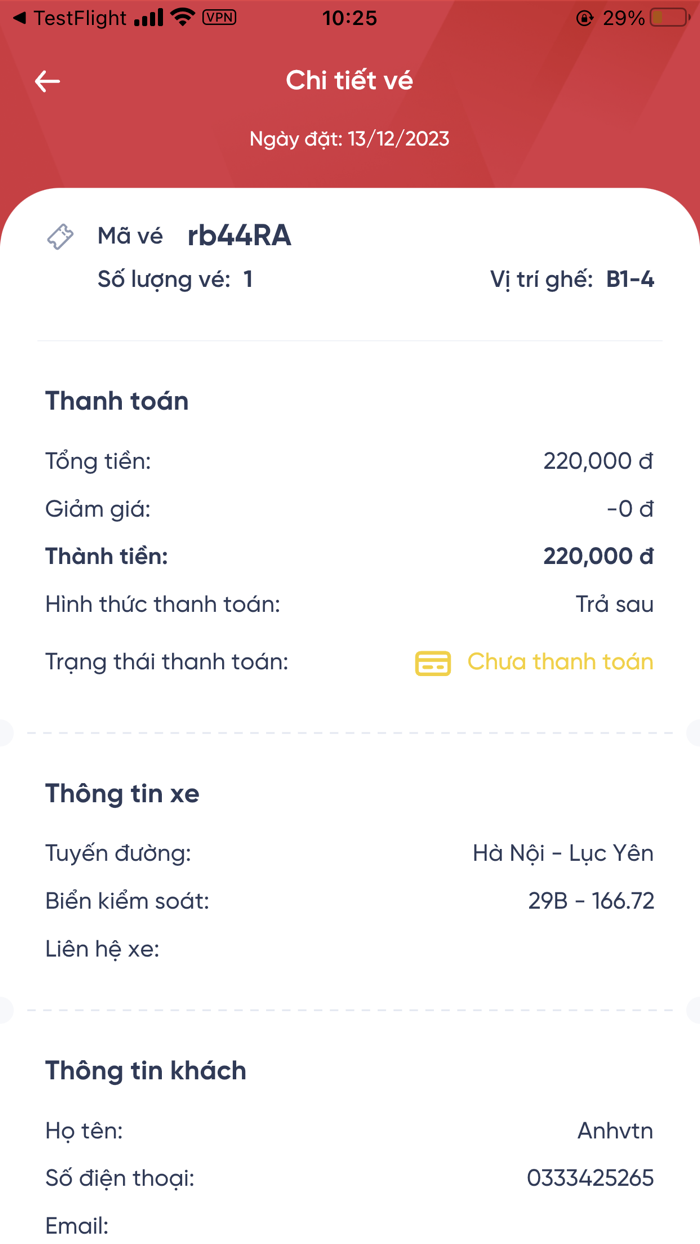Click the yellow credit card payment icon
Viewport: 700px width, 1244px height.
(x=432, y=663)
